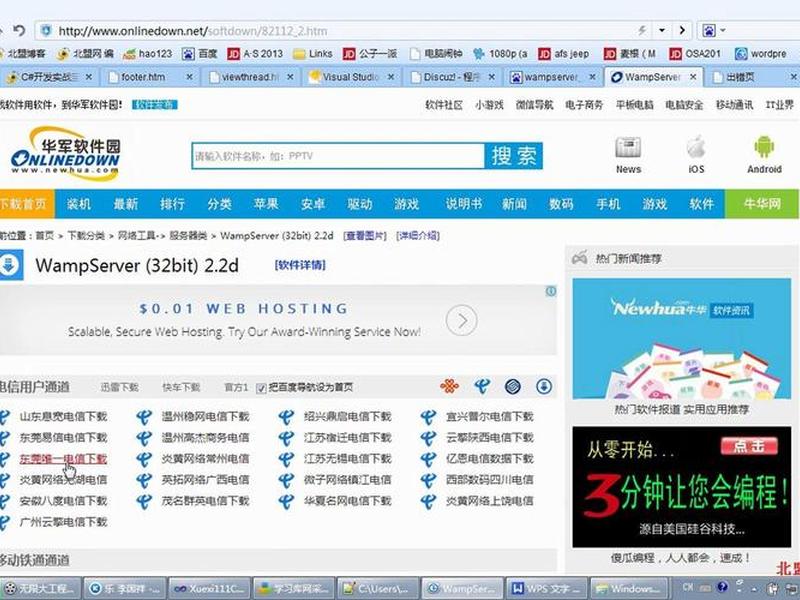Select the 排行 navigation item
Viewport: 800px width, 600px height.
pos(172,204)
